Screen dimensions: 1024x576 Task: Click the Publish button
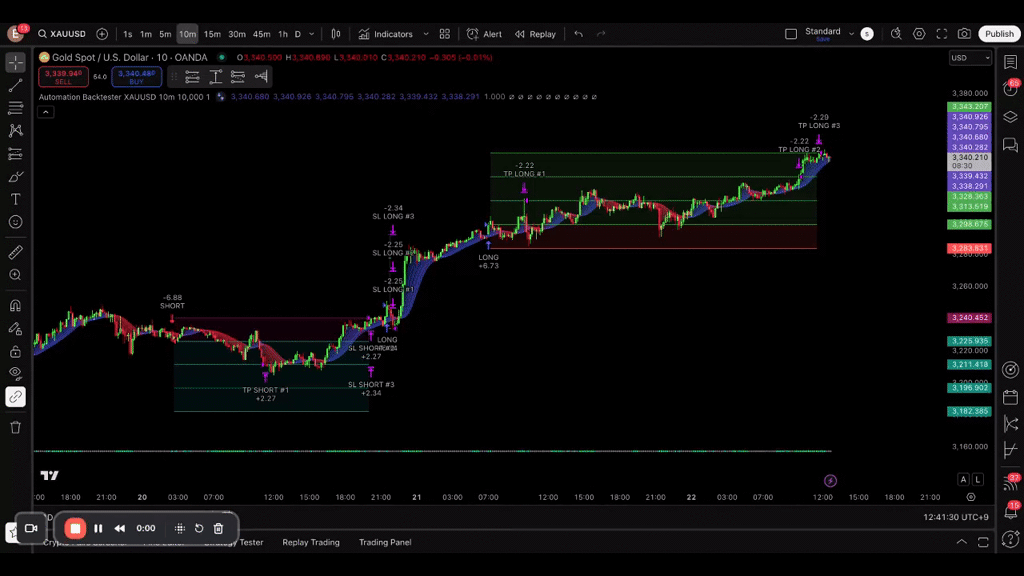(x=999, y=33)
